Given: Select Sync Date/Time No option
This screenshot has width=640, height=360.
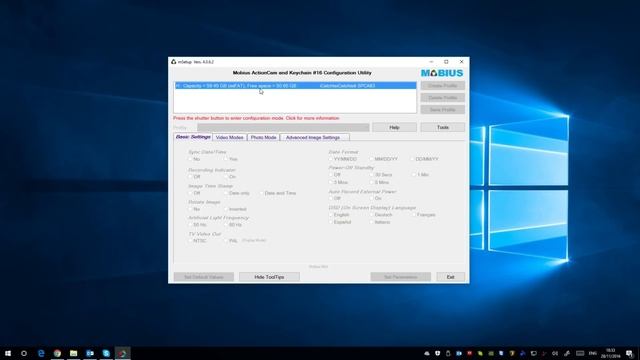Looking at the screenshot, I should [194, 159].
